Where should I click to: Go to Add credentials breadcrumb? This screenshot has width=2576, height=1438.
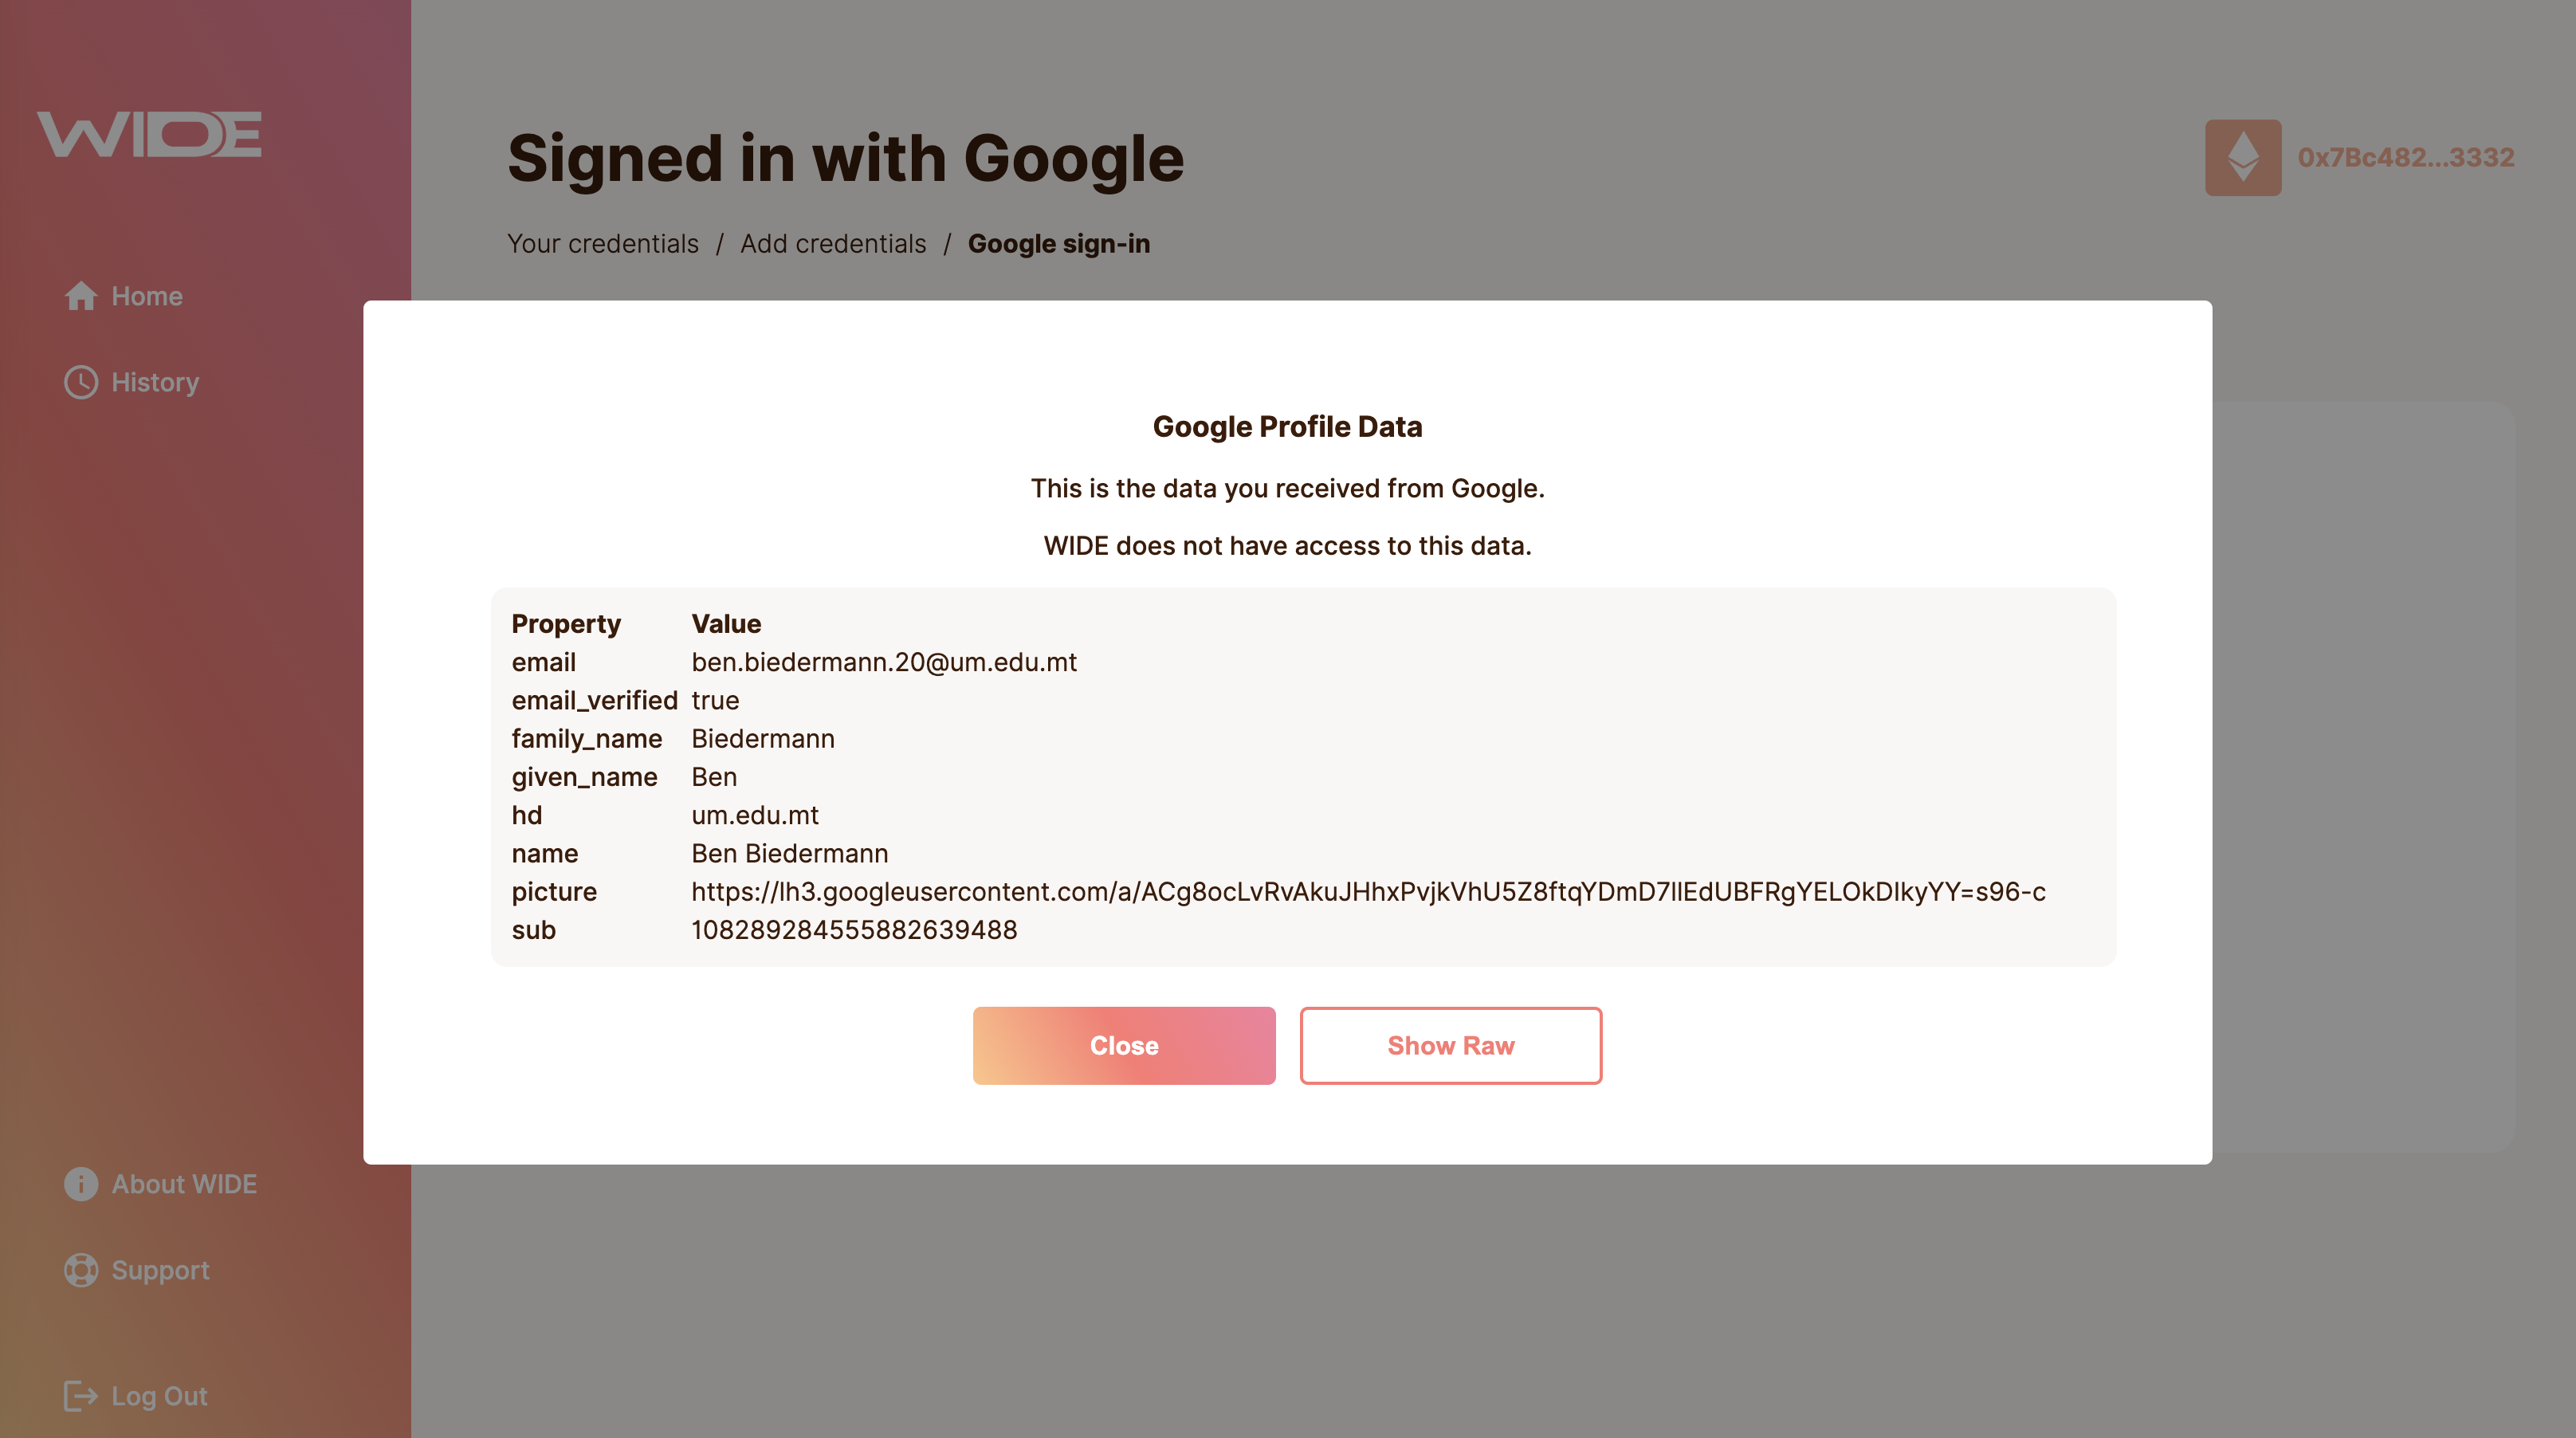[x=833, y=244]
